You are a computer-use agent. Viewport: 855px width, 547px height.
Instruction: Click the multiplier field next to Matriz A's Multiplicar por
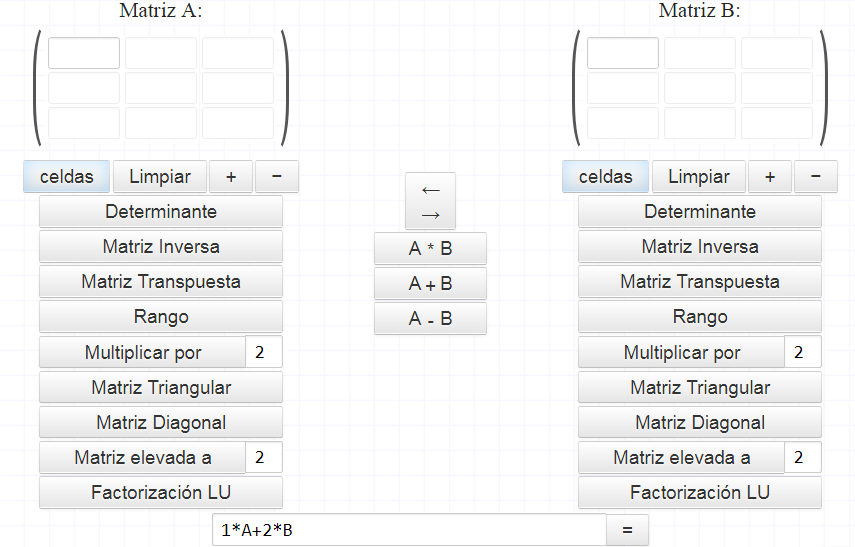[263, 352]
